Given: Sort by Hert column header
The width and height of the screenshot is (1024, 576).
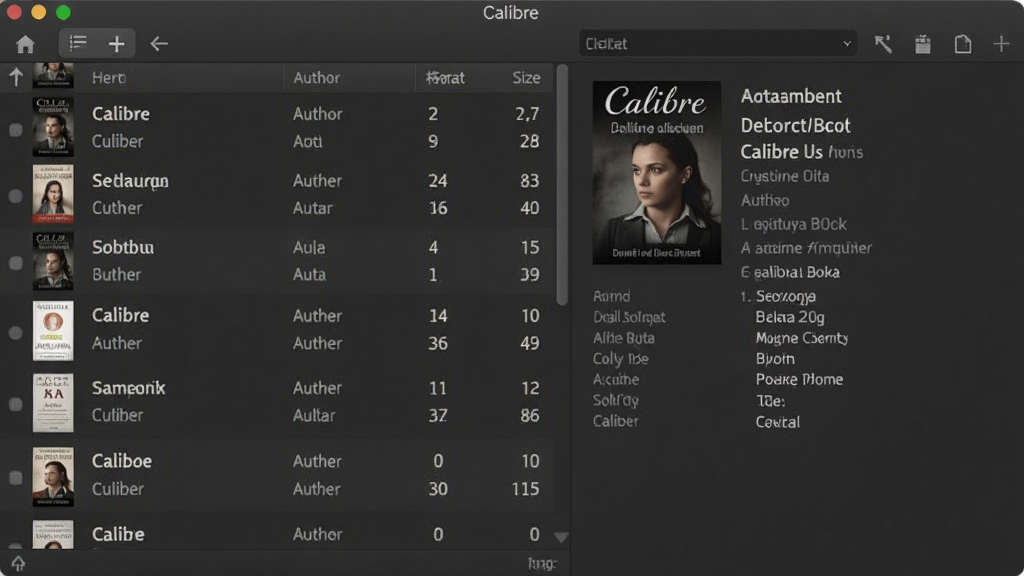Looking at the screenshot, I should 108,78.
